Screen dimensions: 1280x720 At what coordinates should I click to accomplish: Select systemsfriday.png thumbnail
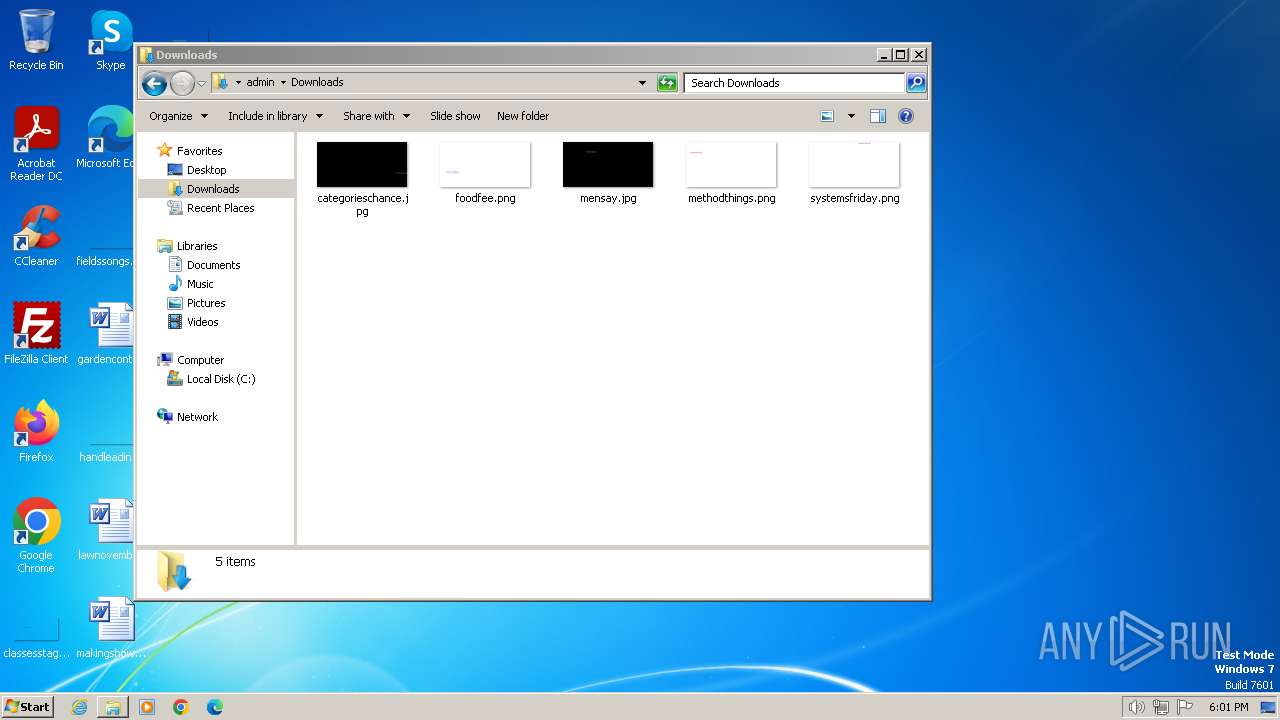pos(854,165)
